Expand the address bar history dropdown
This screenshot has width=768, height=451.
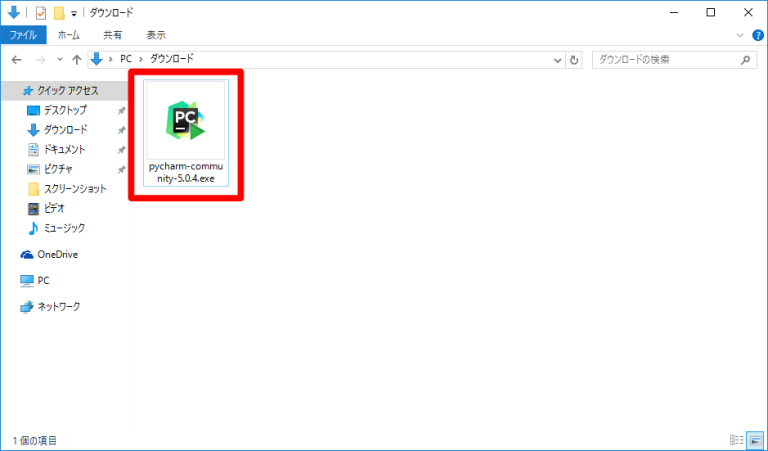click(558, 60)
